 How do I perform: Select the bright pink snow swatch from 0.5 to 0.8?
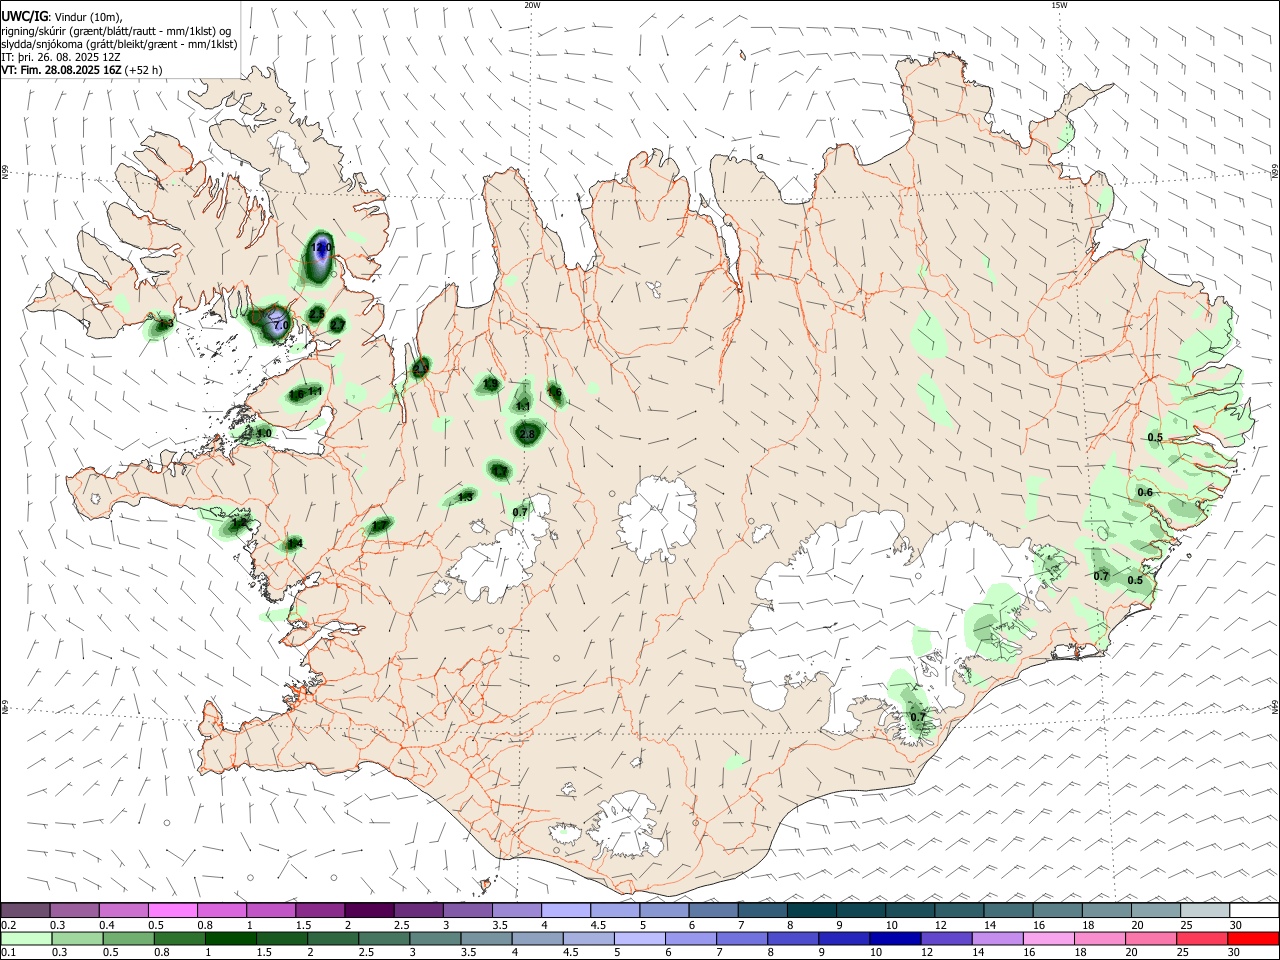(173, 910)
